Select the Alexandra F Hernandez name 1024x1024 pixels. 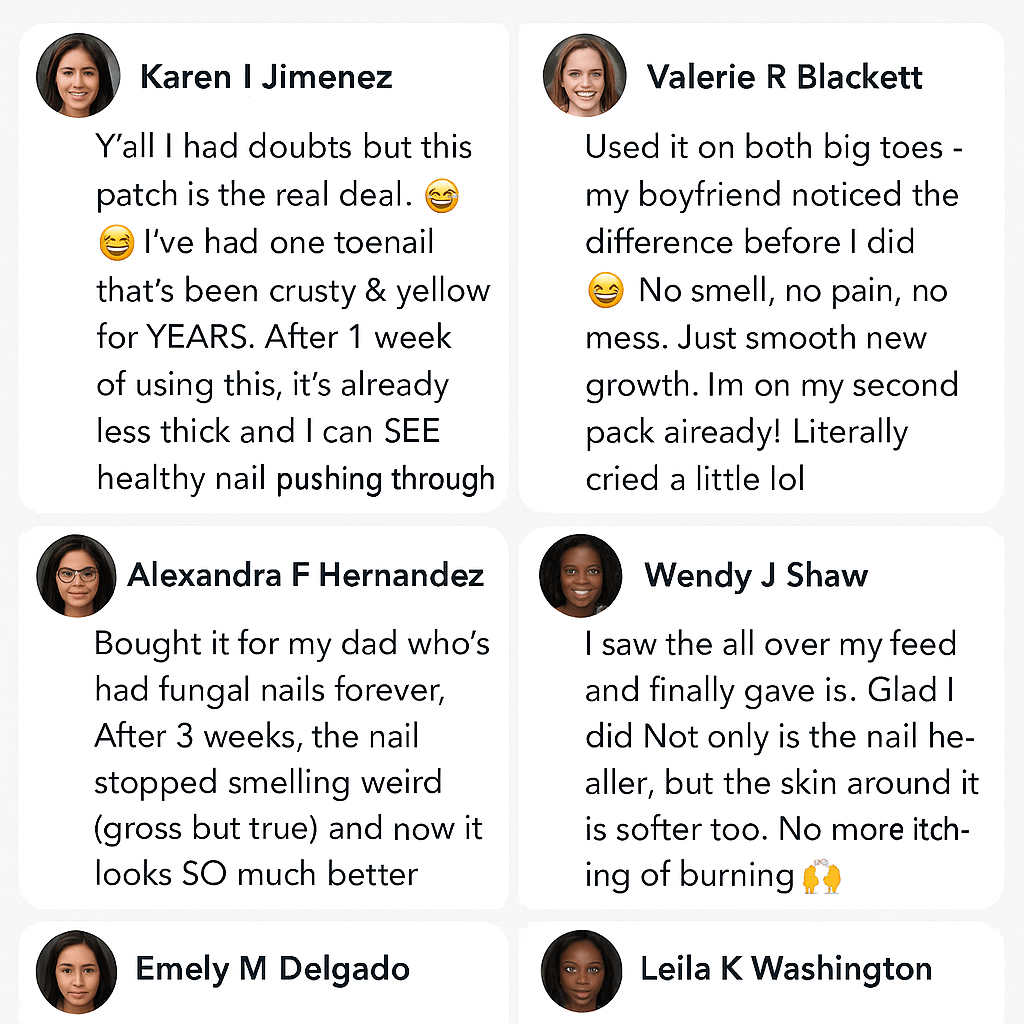pyautogui.click(x=305, y=575)
